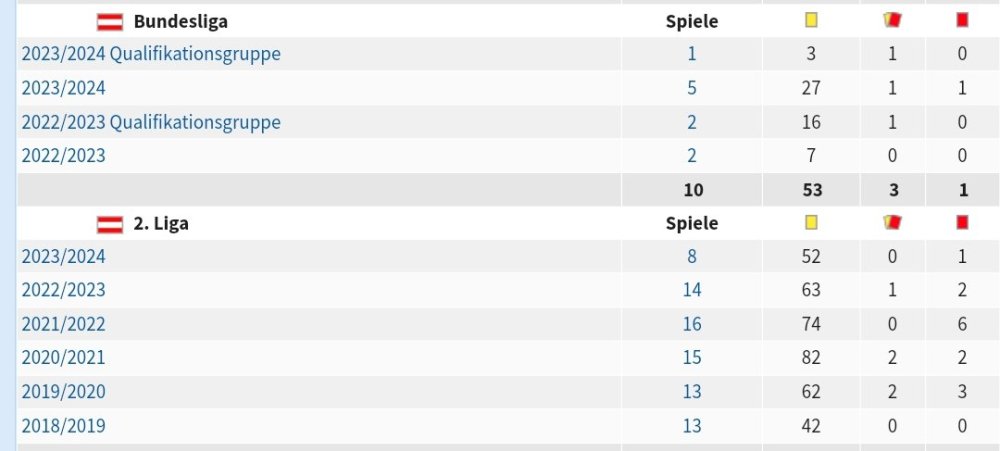Click the red card icon in Bundesliga header
The width and height of the screenshot is (1000, 451).
pos(963,20)
